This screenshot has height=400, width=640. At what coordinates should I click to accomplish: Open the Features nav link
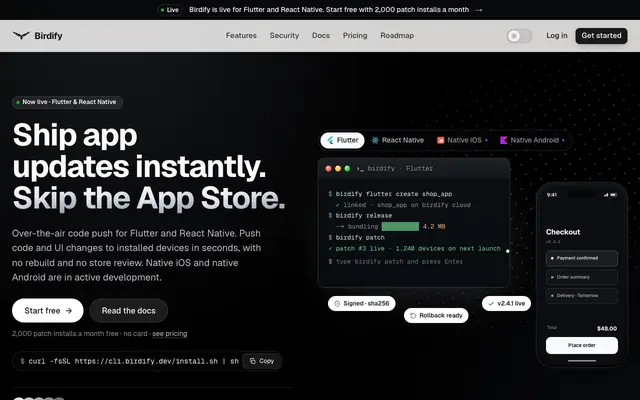point(241,36)
